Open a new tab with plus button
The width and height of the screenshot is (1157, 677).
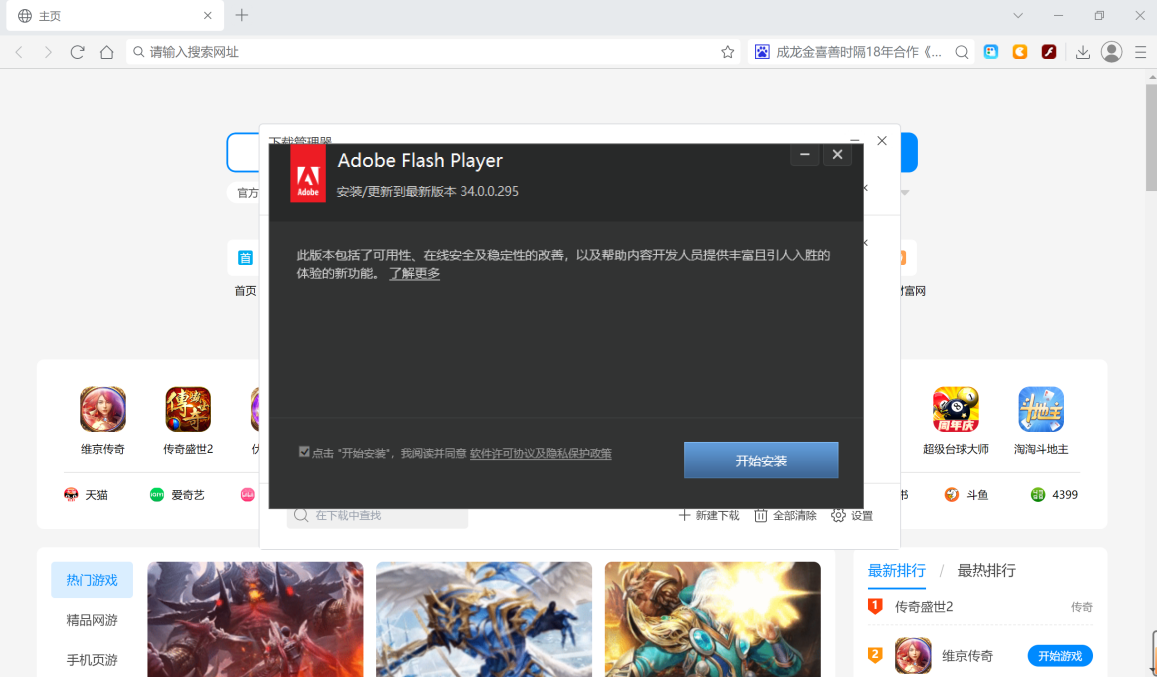[x=241, y=16]
